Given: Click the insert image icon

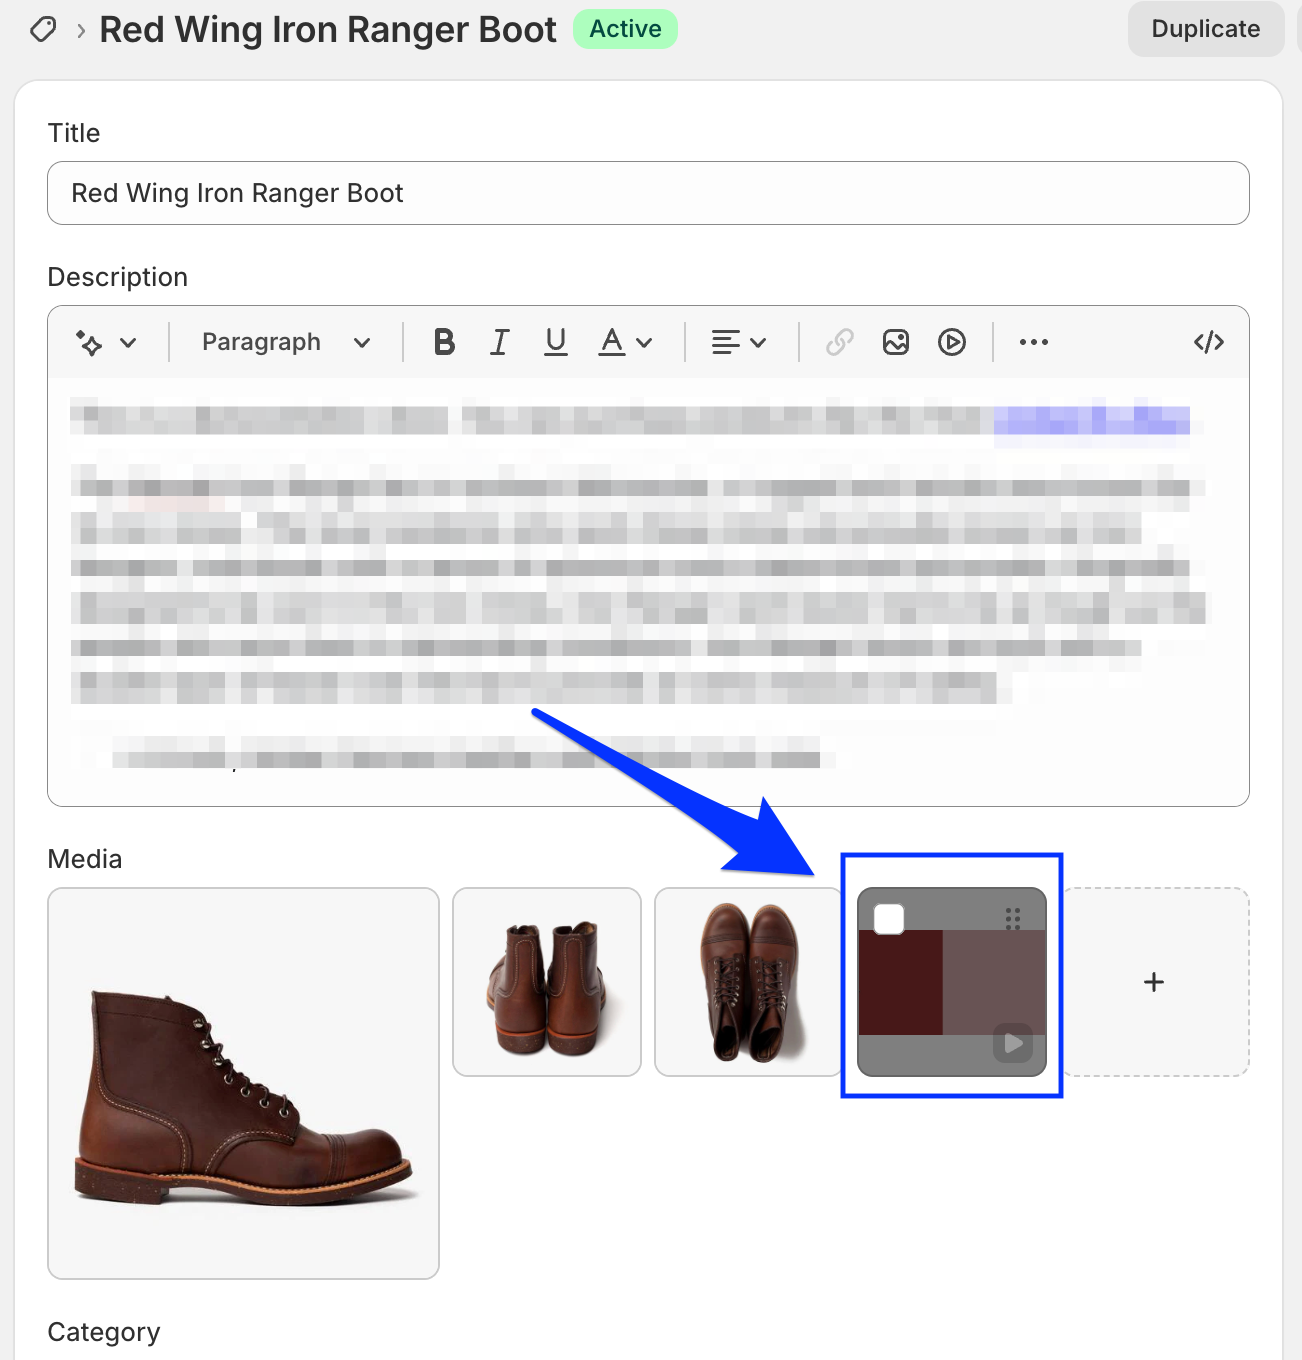Looking at the screenshot, I should [896, 342].
